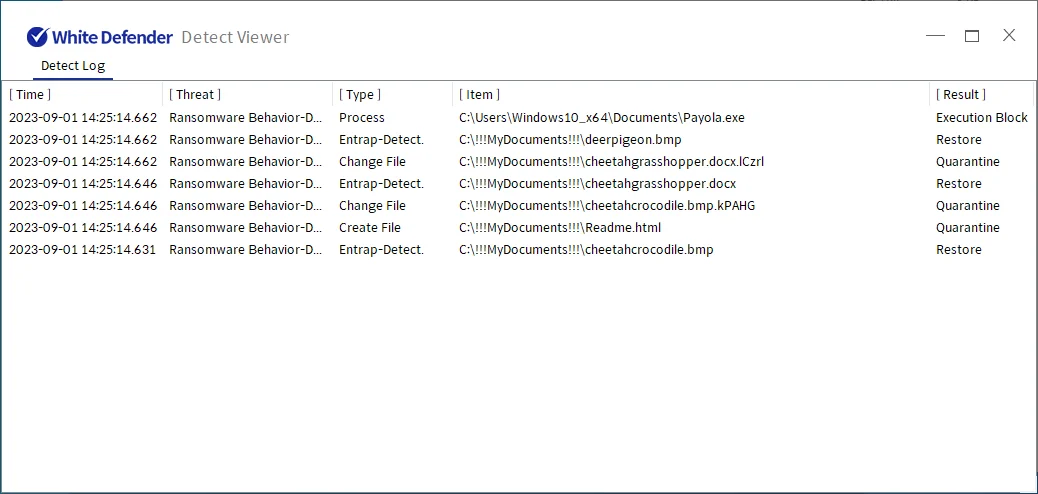Image resolution: width=1038 pixels, height=494 pixels.
Task: Select the cheetahcrocodile.bmp restore entry
Action: point(586,250)
